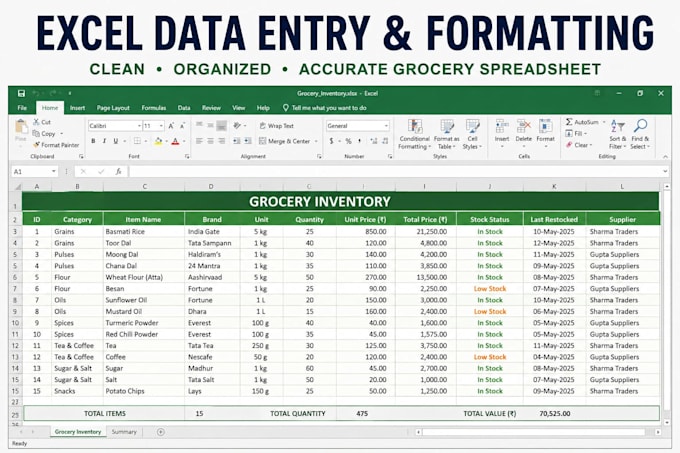Click the Percent Style icon
This screenshot has width=680, height=453.
click(348, 141)
